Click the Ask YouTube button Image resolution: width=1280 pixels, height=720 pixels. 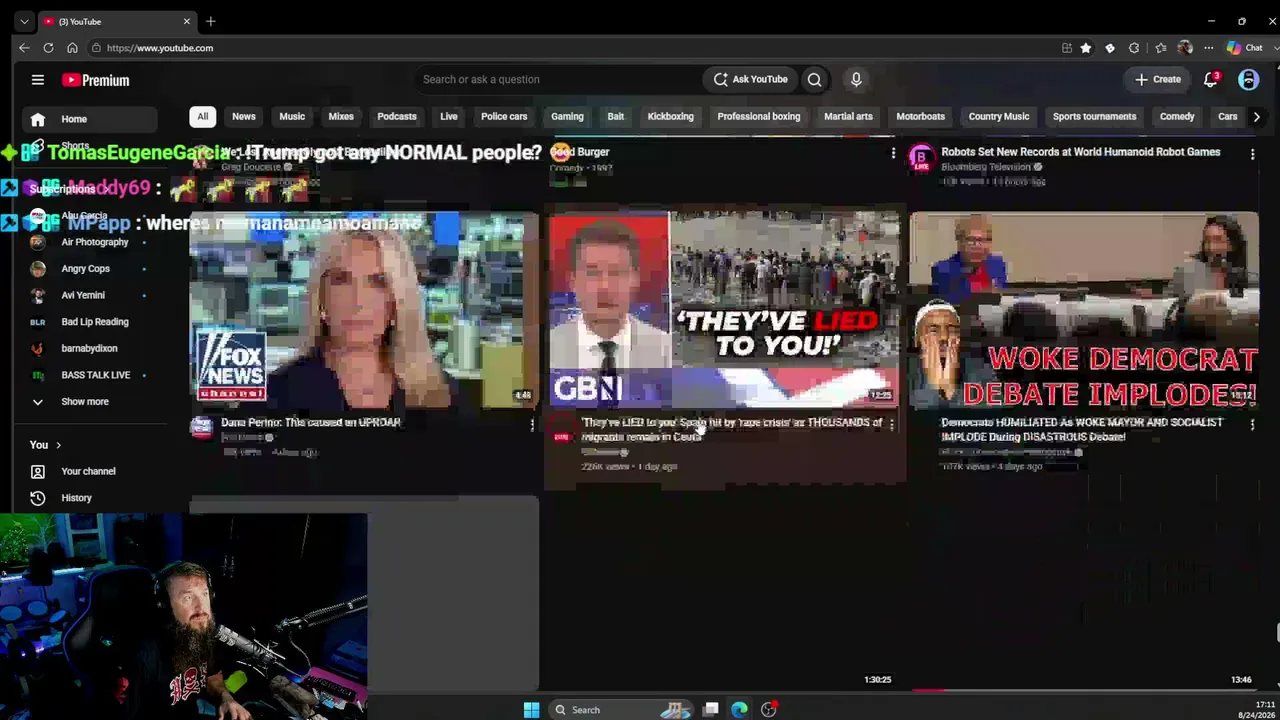click(x=751, y=80)
